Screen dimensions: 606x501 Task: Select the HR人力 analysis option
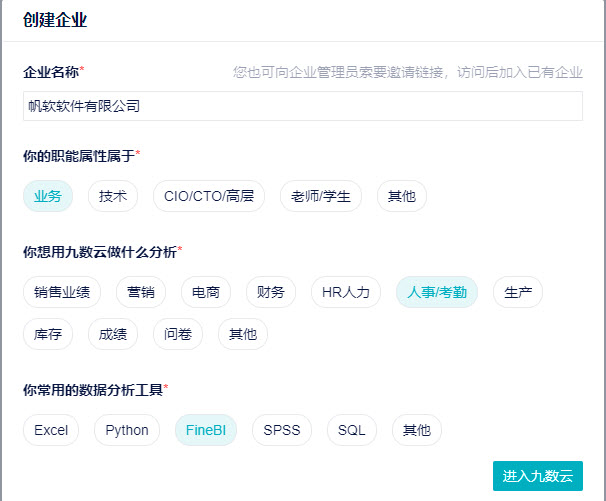pos(346,292)
